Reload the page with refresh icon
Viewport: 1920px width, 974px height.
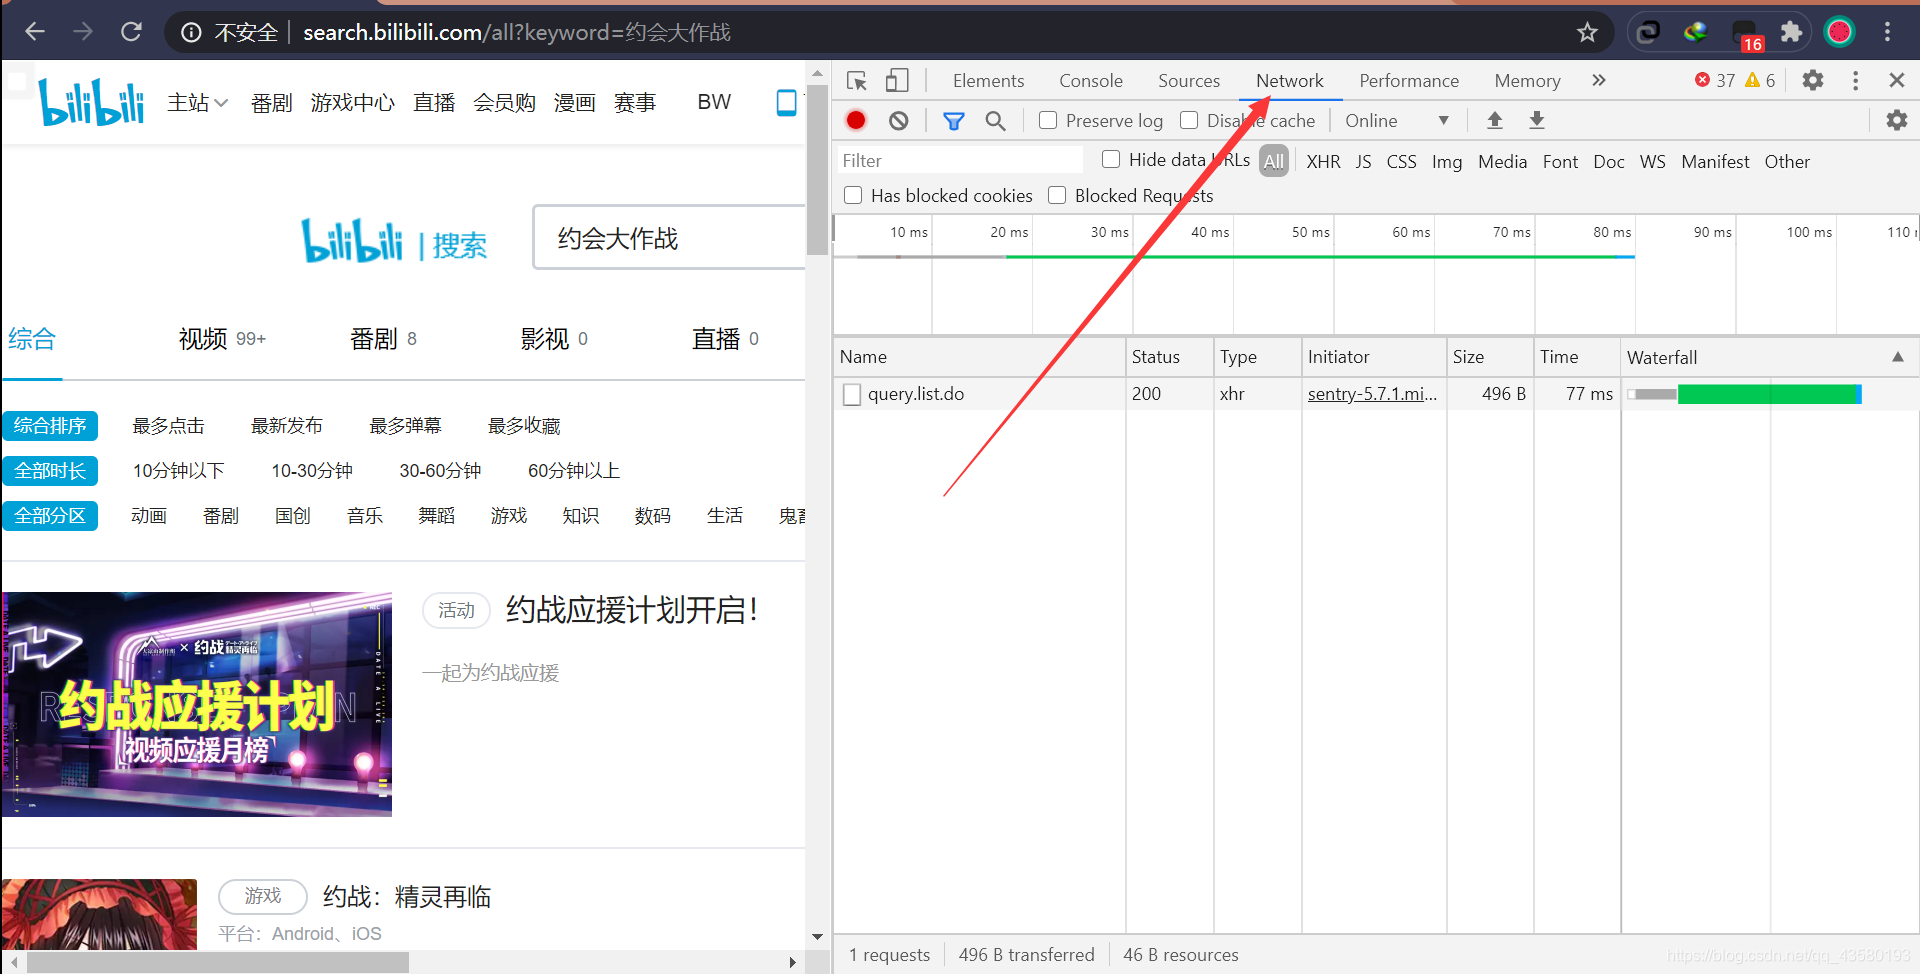click(x=131, y=32)
